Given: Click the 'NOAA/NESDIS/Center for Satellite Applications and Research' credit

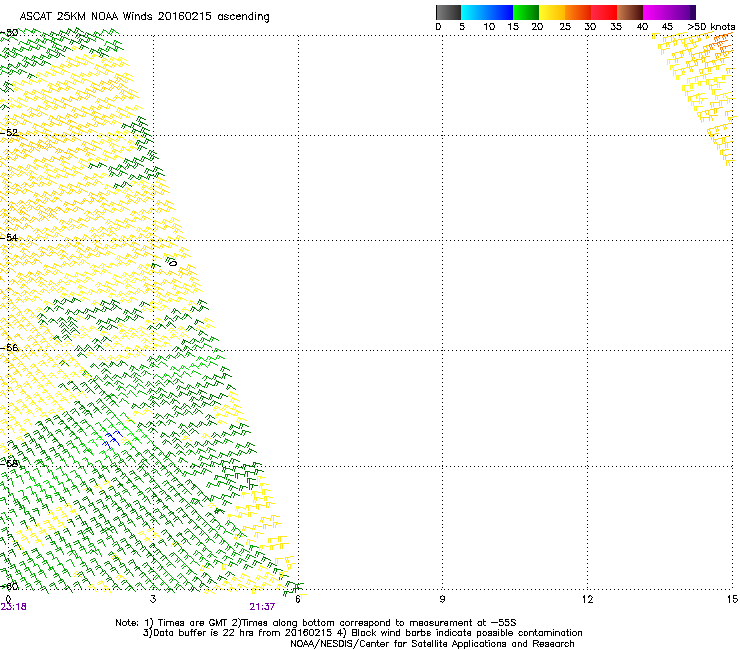Looking at the screenshot, I should click(x=432, y=644).
